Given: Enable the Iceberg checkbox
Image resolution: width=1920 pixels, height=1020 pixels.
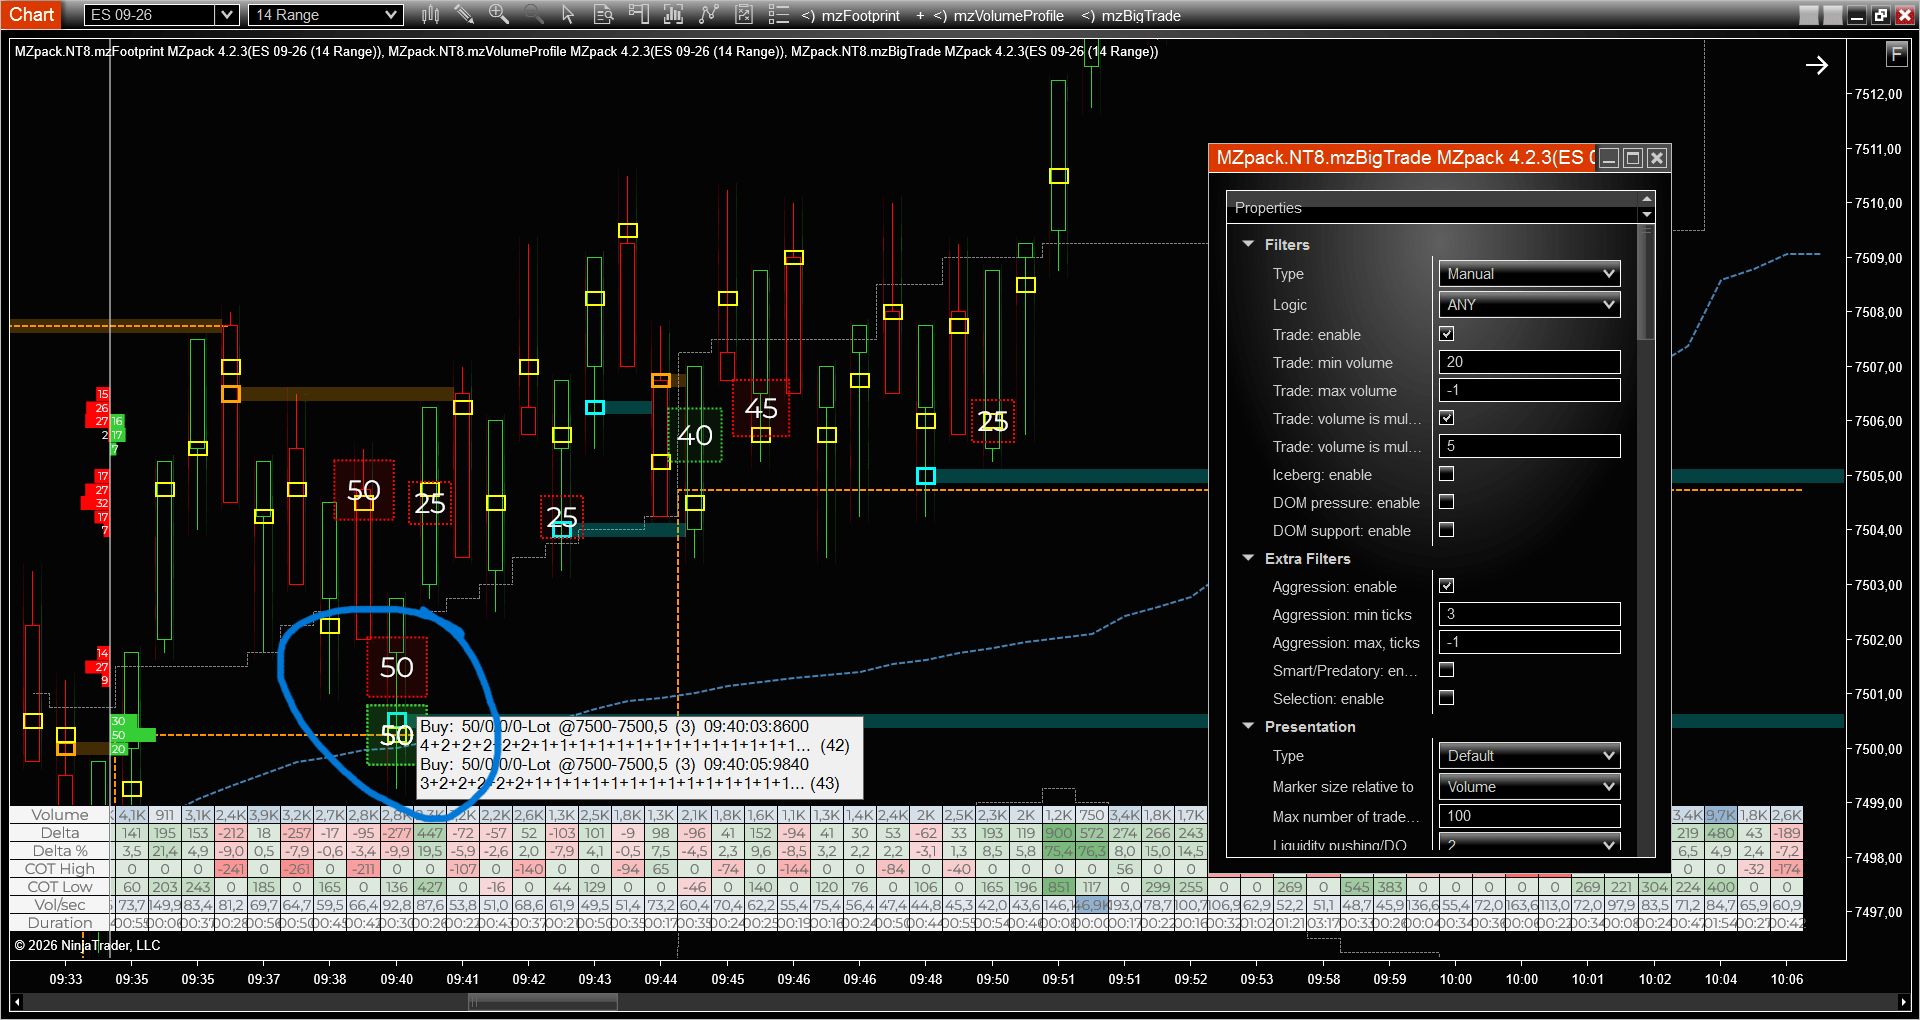Looking at the screenshot, I should point(1446,474).
